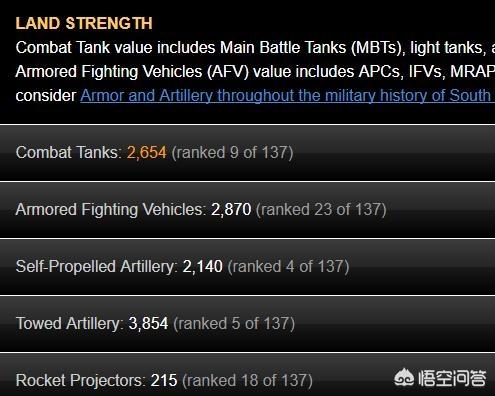
Task: Click the ranked 4 of 137 text
Action: (x=288, y=267)
